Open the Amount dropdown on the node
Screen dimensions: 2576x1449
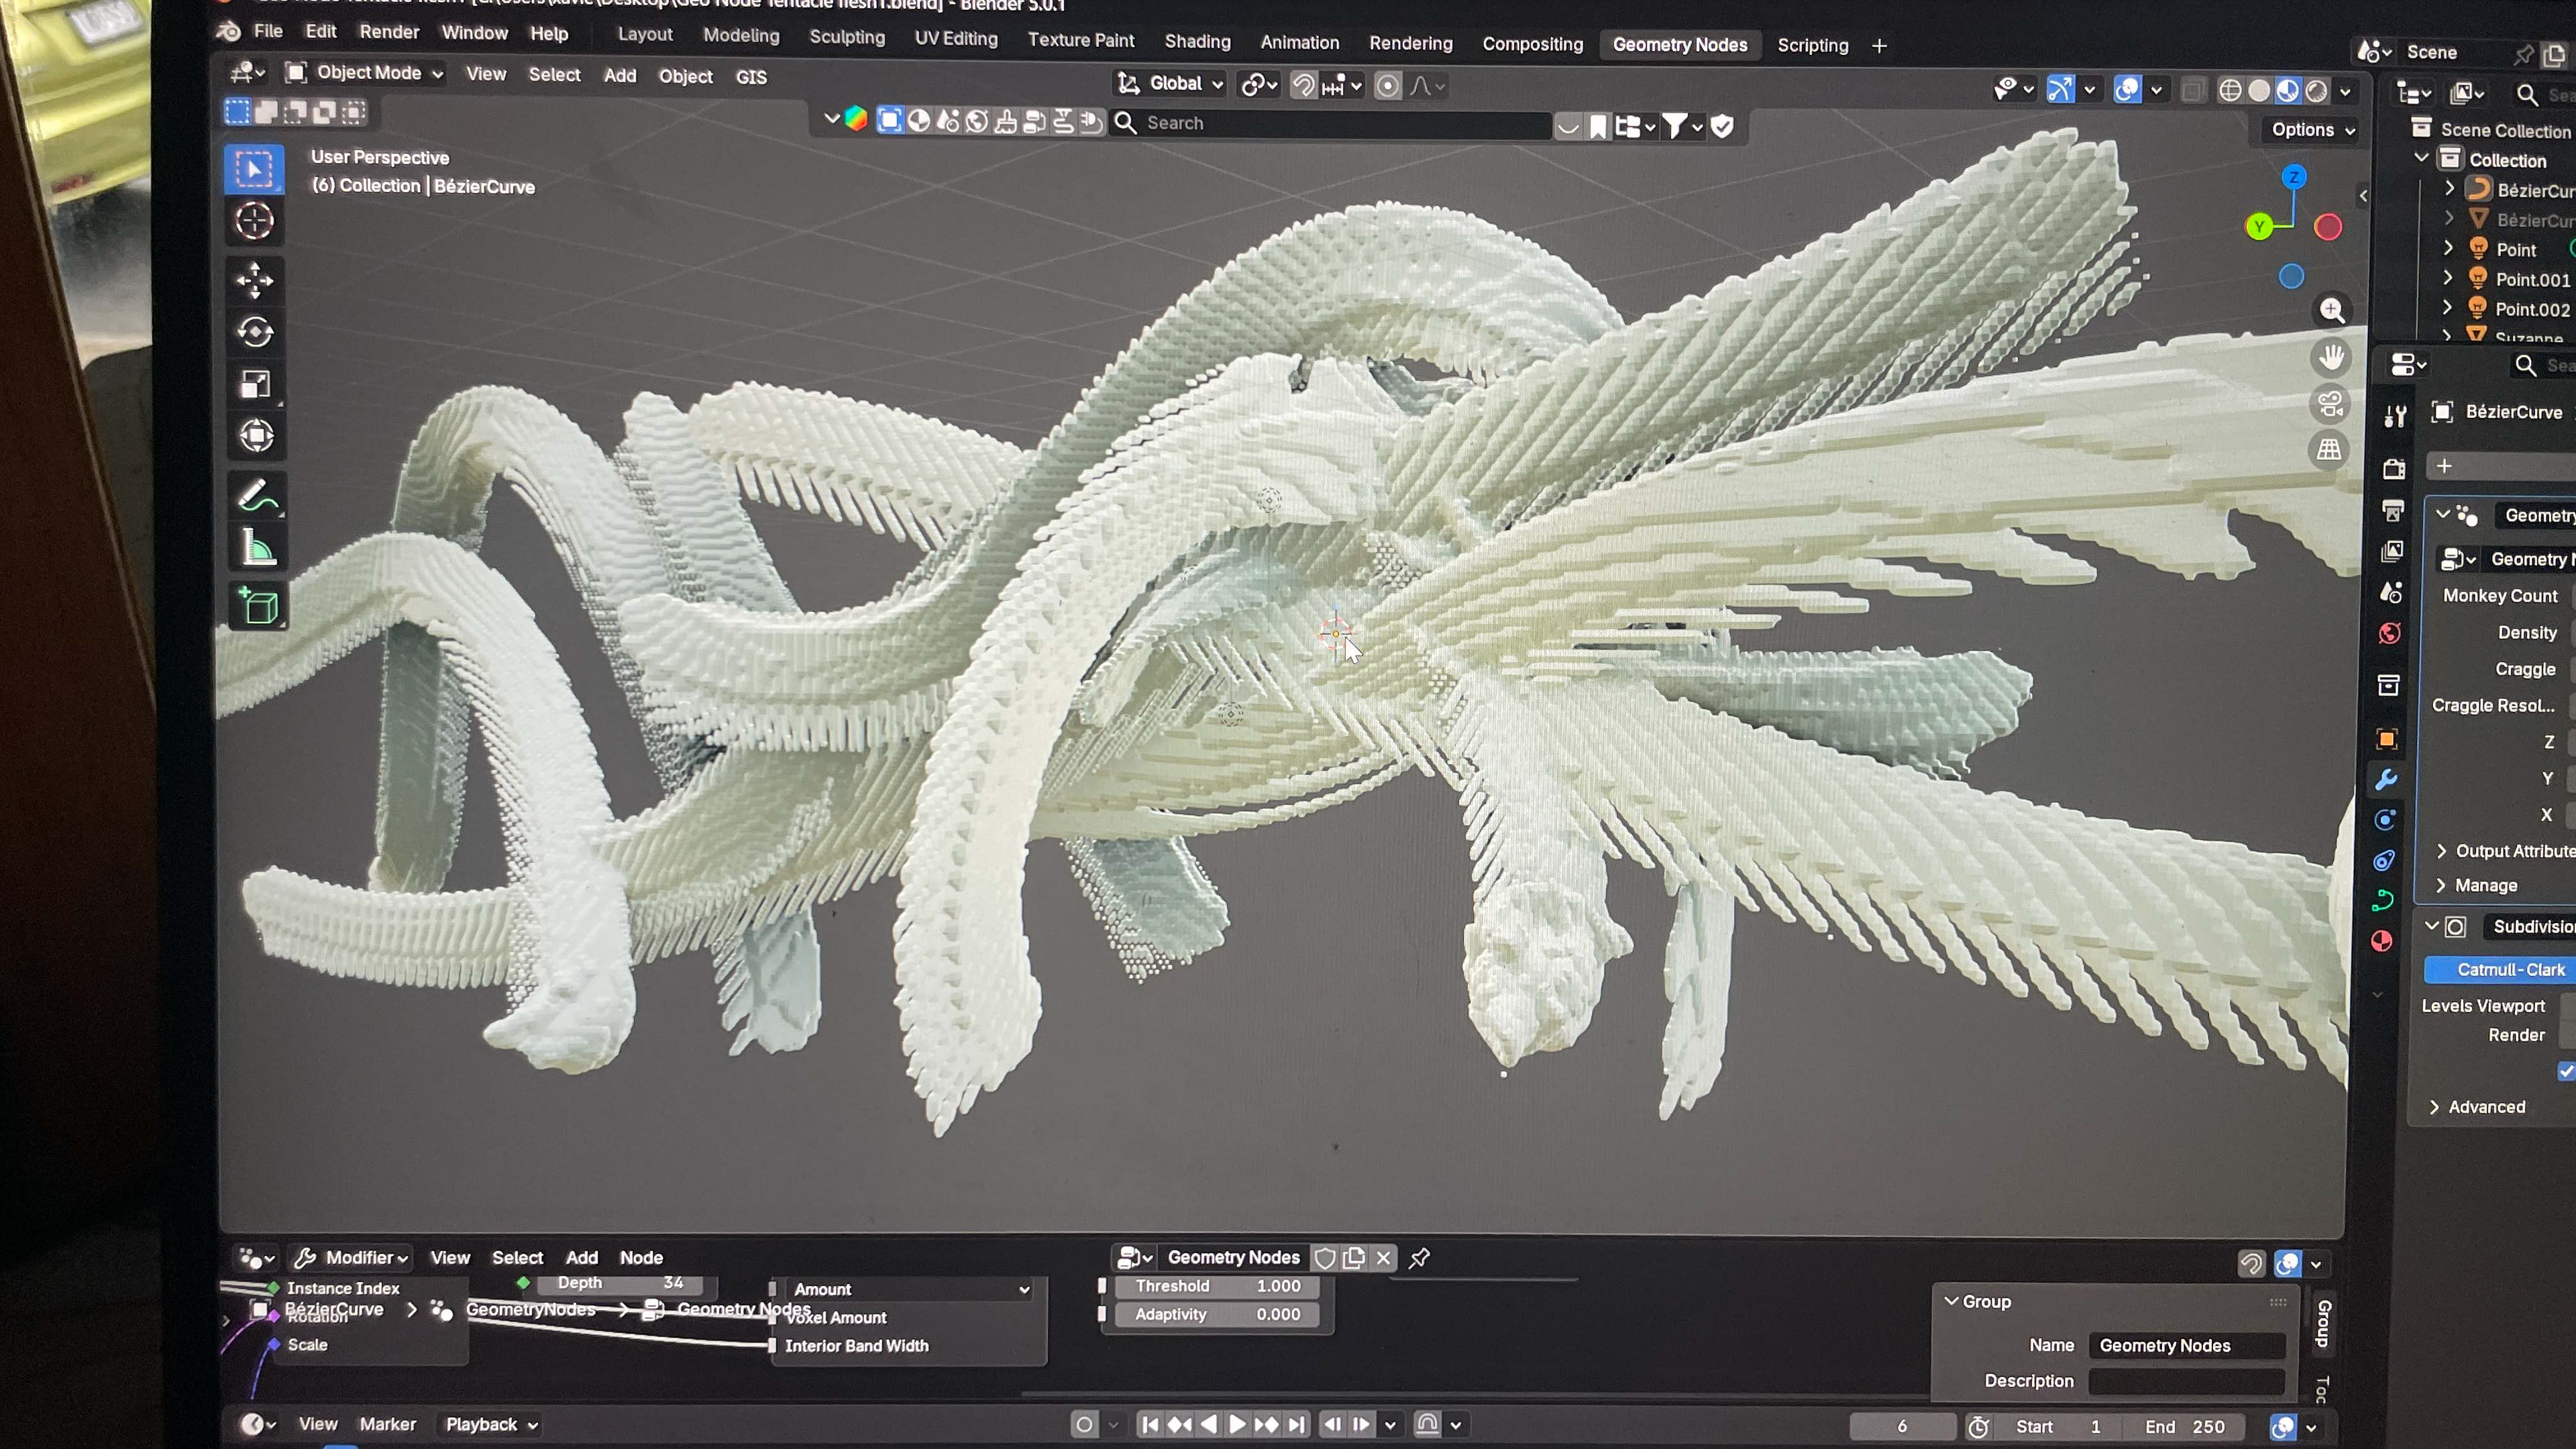click(911, 1290)
